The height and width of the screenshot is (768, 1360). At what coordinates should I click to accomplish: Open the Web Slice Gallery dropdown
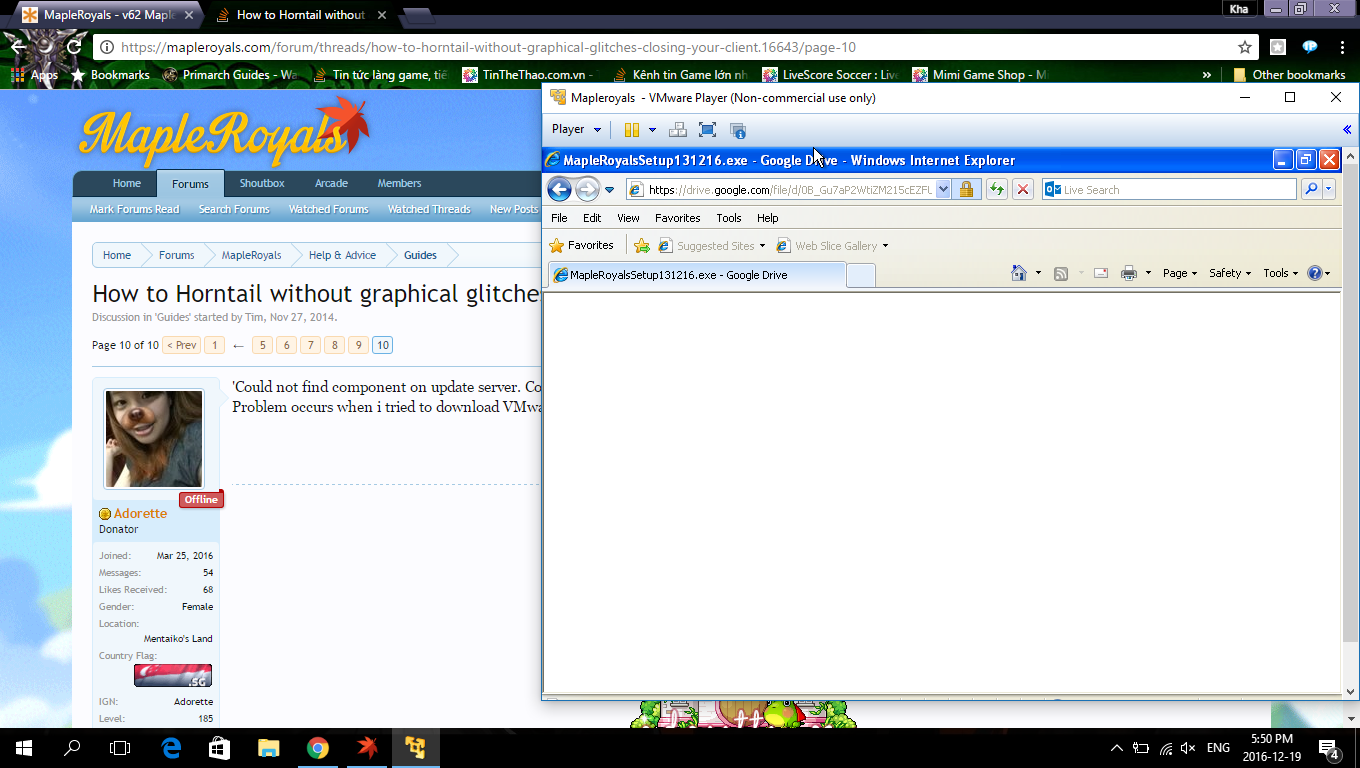click(835, 246)
